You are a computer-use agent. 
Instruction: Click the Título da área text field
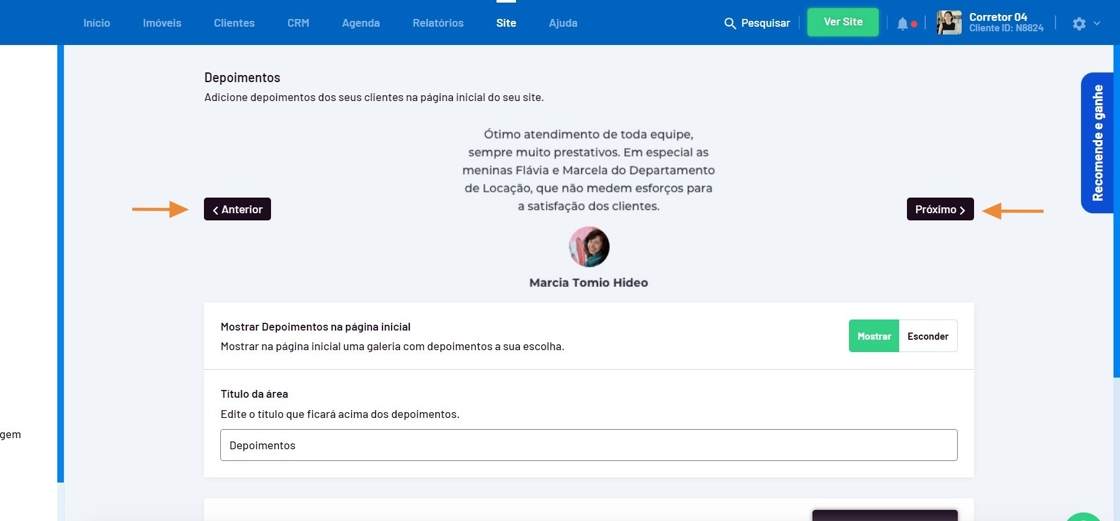click(588, 445)
